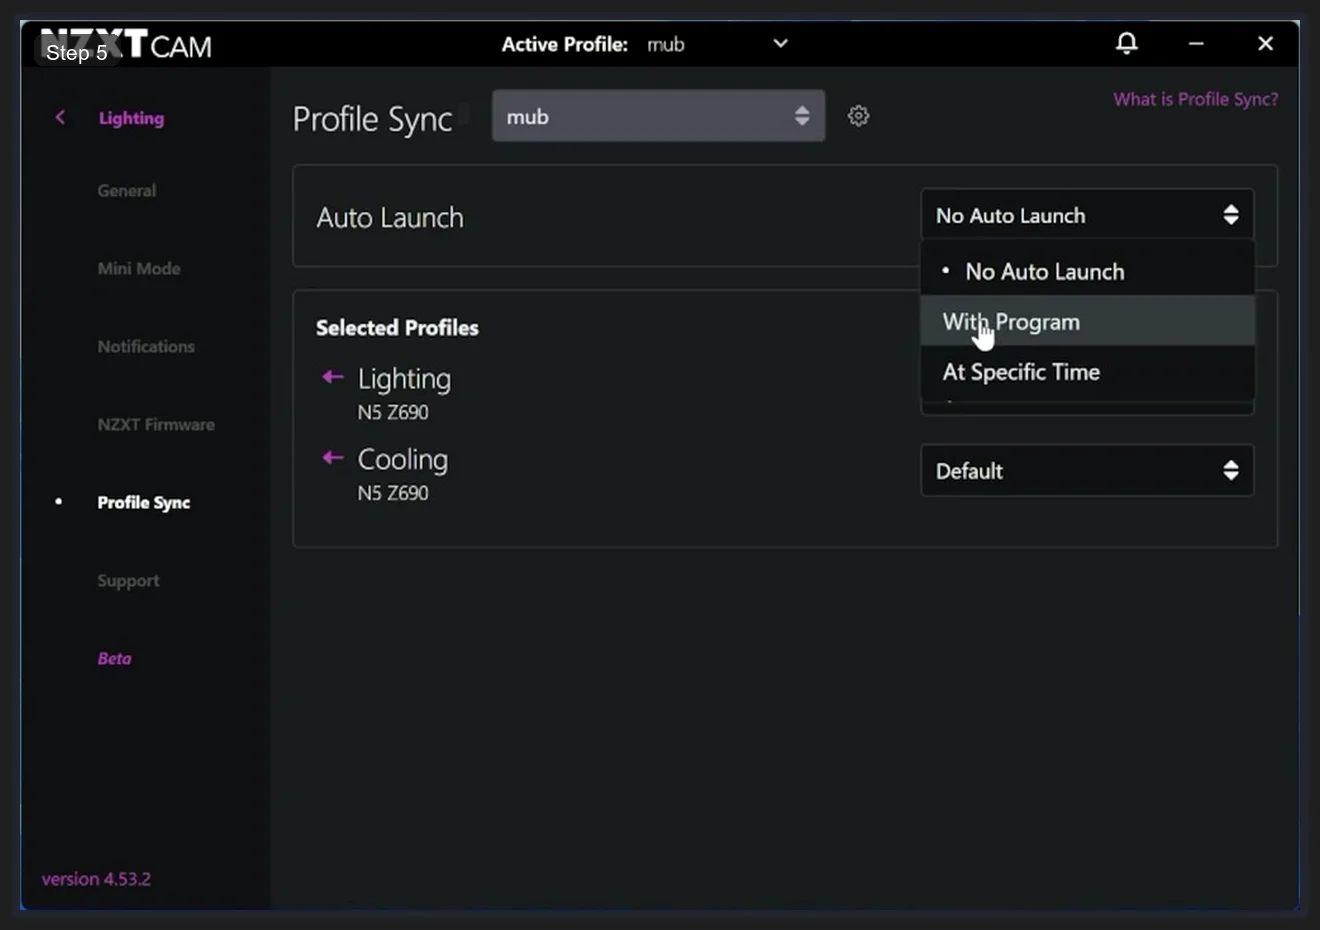Click the NZXT CAM logo
Image resolution: width=1320 pixels, height=930 pixels.
[127, 45]
